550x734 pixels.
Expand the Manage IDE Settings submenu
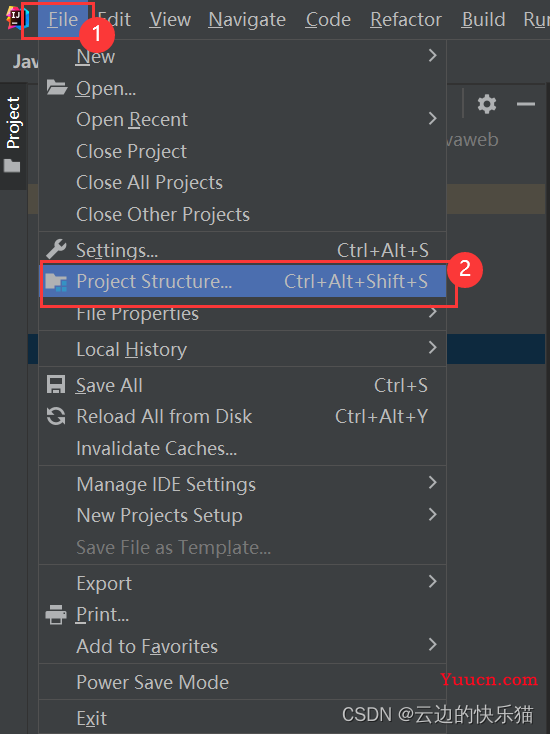point(242,484)
